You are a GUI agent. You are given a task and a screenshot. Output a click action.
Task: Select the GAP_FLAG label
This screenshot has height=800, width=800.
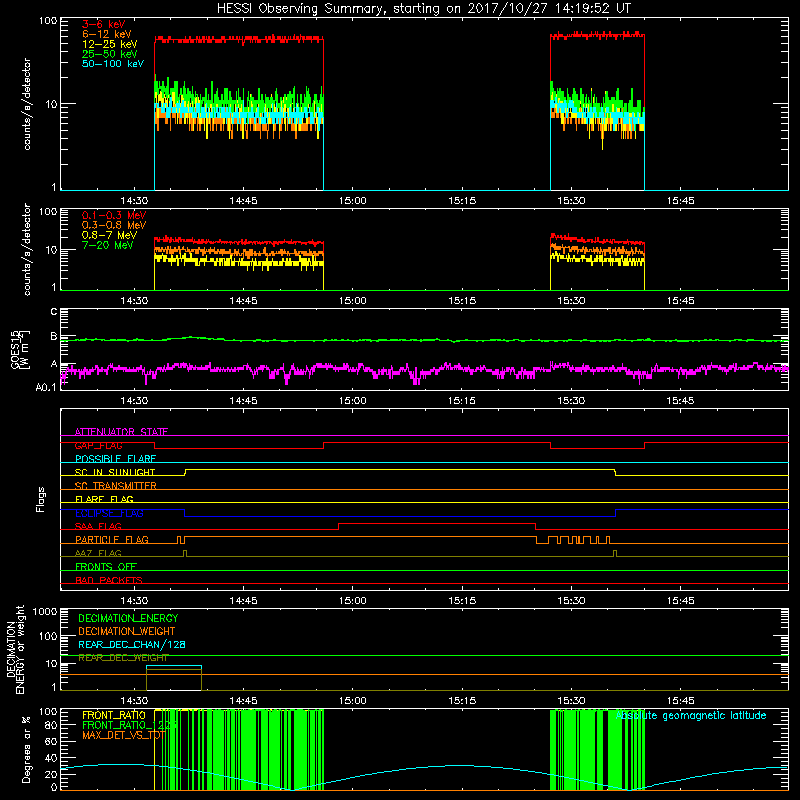98,445
